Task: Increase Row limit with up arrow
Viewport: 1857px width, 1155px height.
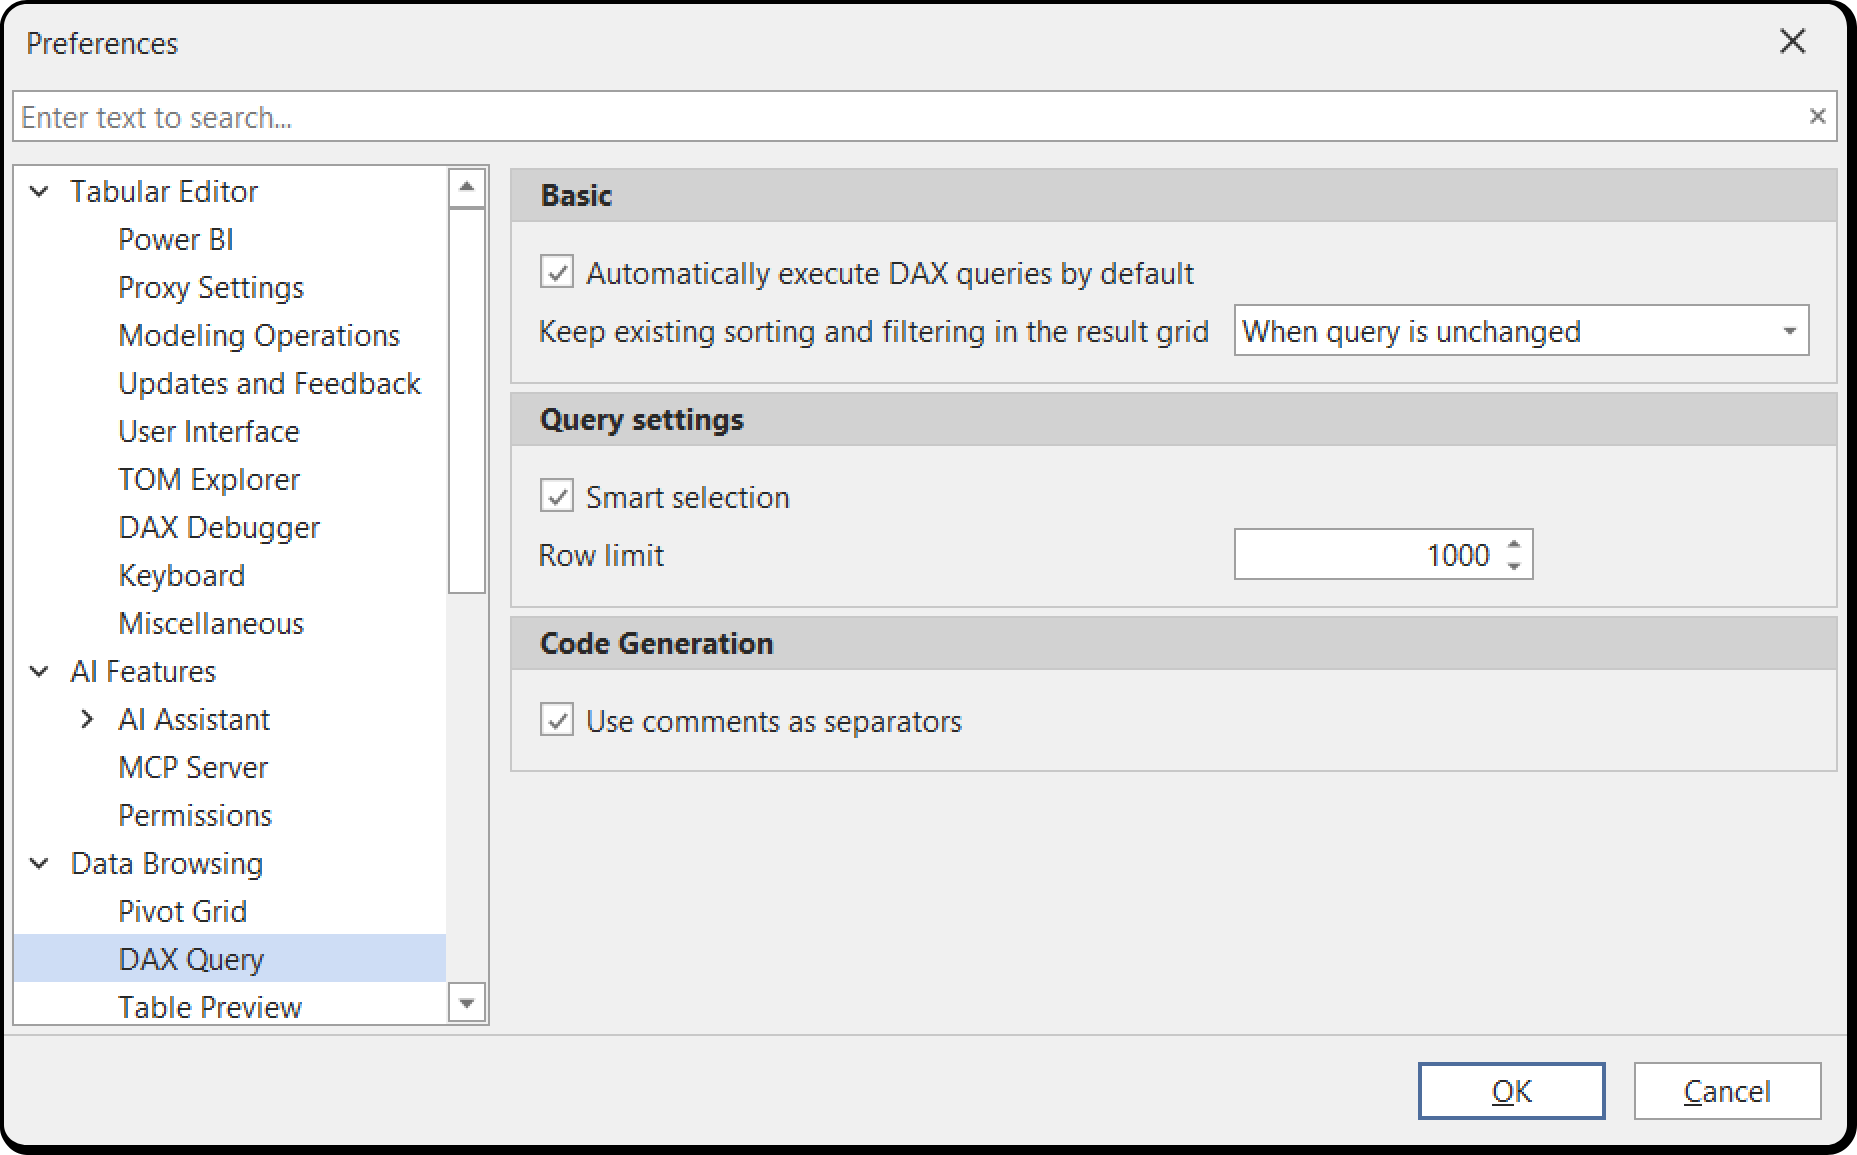Action: pos(1514,544)
